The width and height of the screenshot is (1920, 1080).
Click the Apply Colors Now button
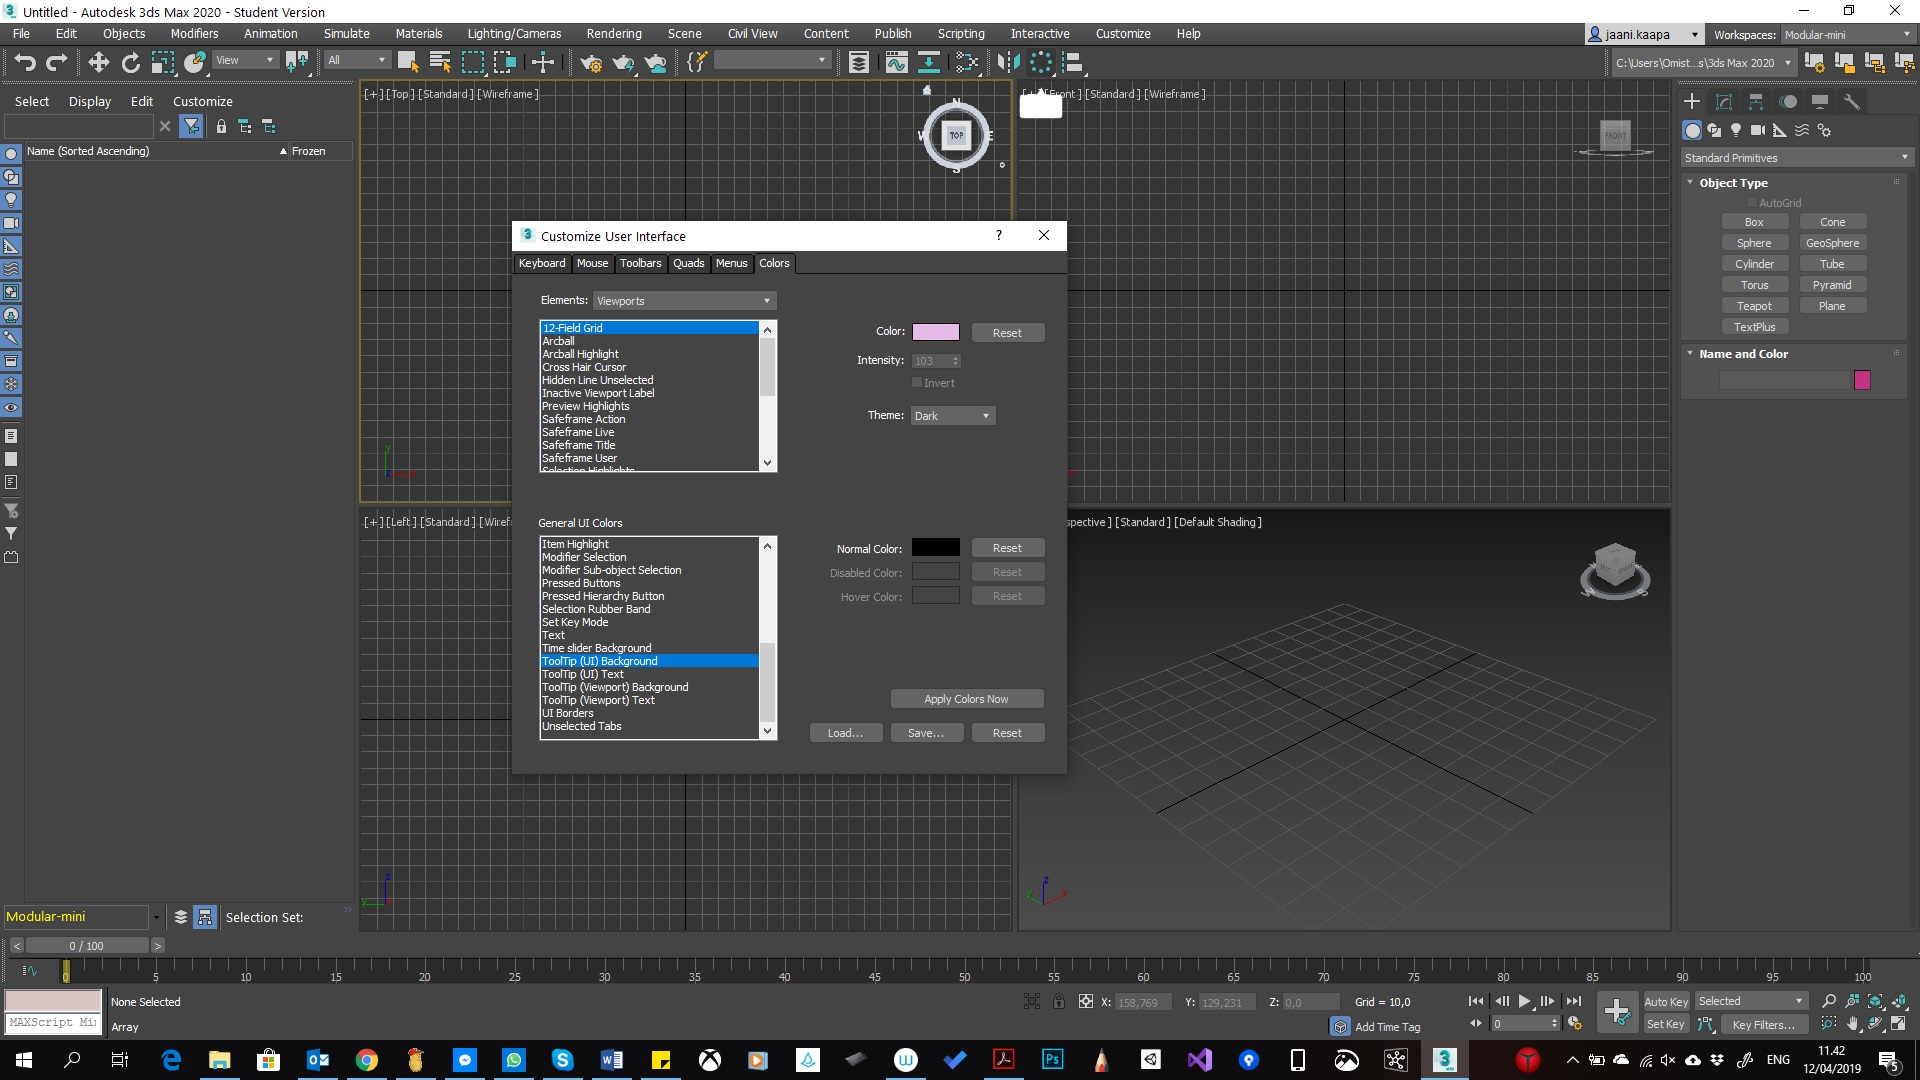point(966,699)
